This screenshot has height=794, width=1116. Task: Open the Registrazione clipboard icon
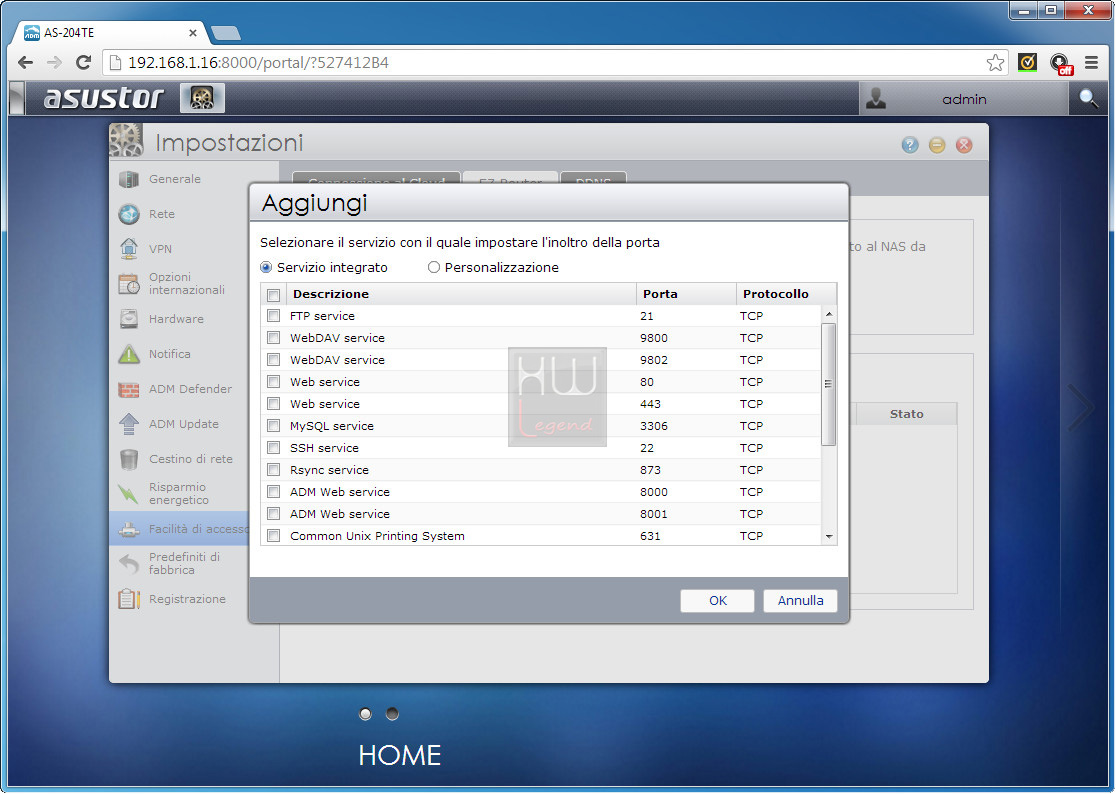129,599
